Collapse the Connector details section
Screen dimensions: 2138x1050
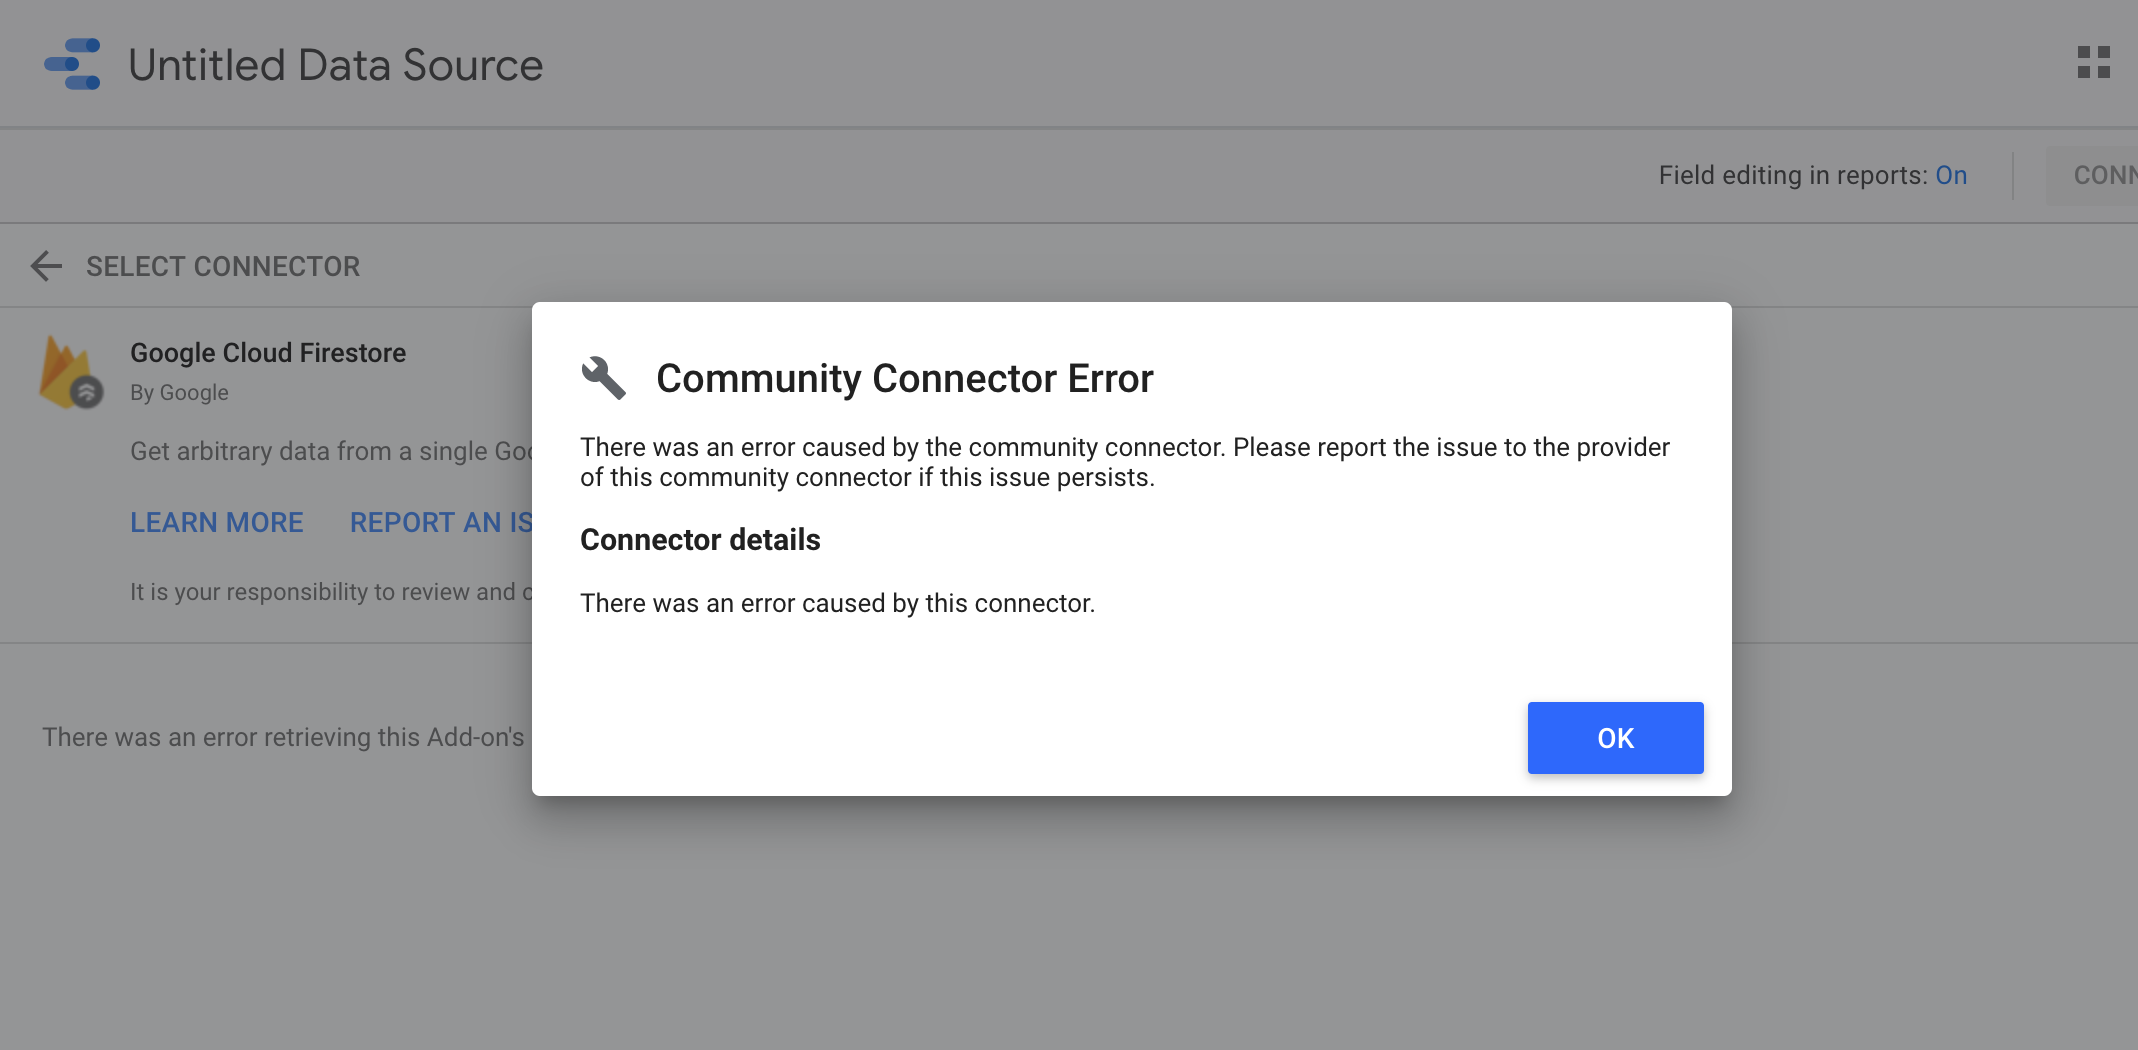click(700, 539)
